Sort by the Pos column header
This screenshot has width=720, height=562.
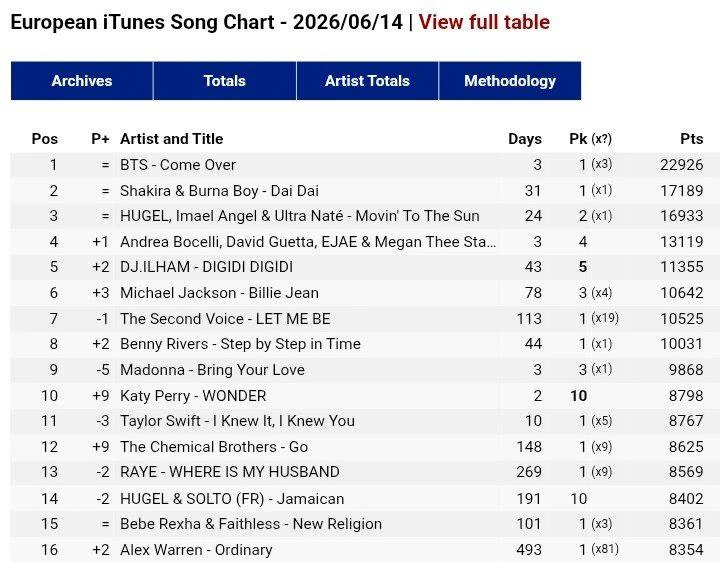[45, 139]
